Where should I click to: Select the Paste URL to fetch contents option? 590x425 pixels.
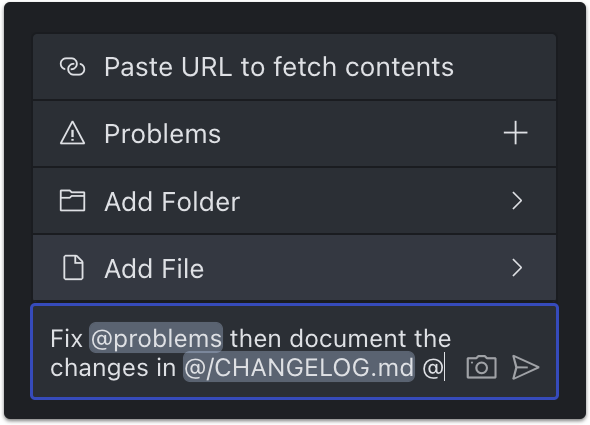294,67
